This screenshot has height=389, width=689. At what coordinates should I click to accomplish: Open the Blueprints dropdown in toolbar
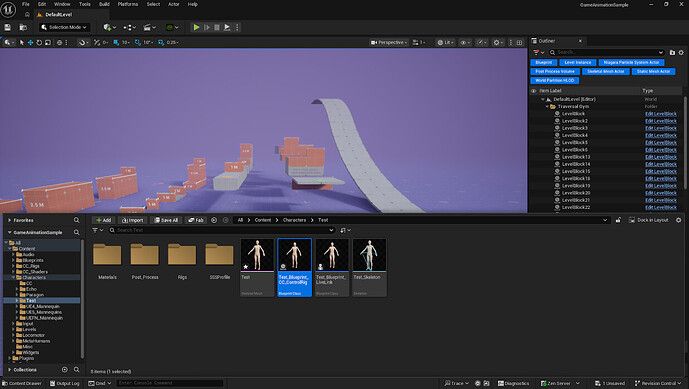(129, 27)
